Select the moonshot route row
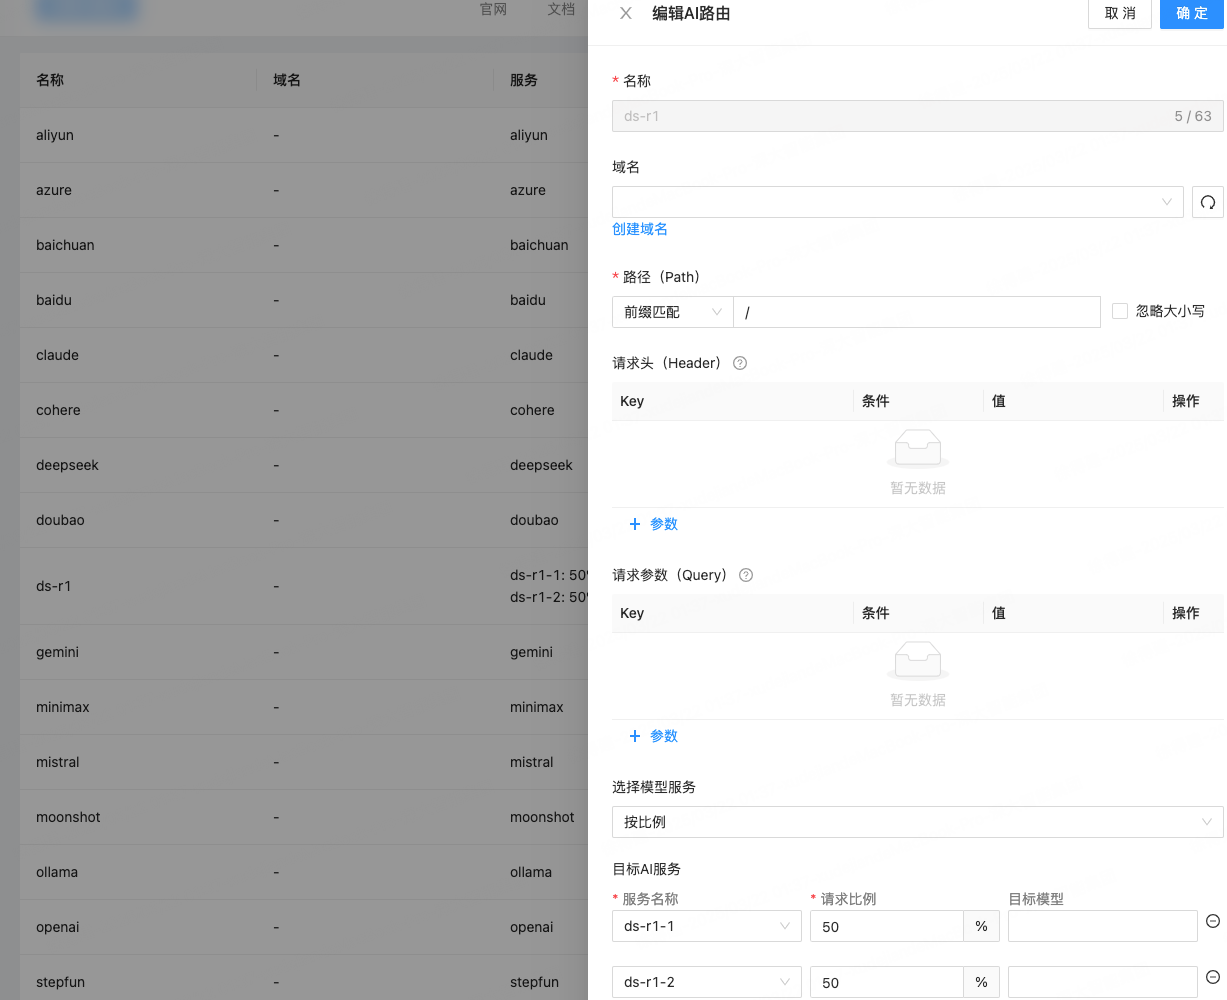 (304, 817)
